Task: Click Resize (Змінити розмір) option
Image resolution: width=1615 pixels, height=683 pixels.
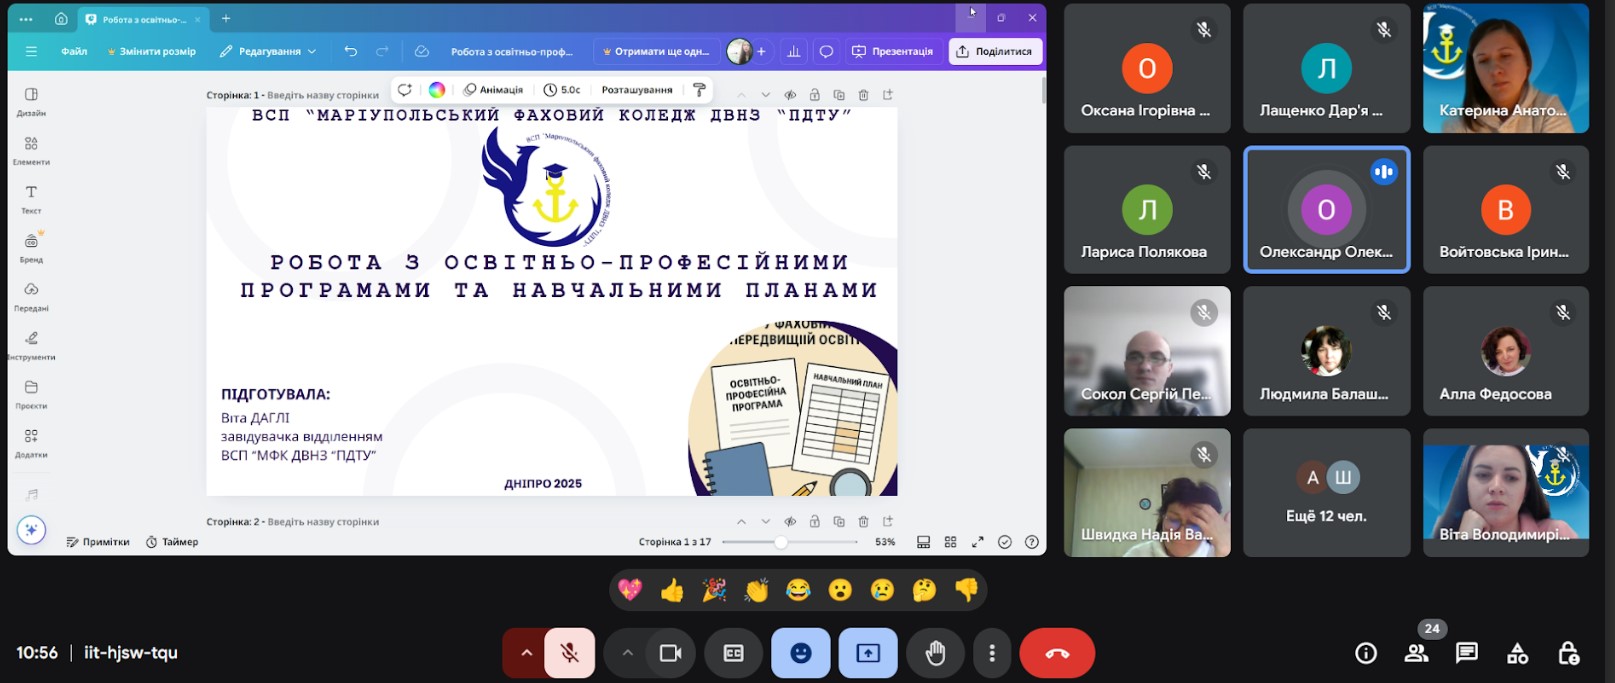Action: [151, 51]
